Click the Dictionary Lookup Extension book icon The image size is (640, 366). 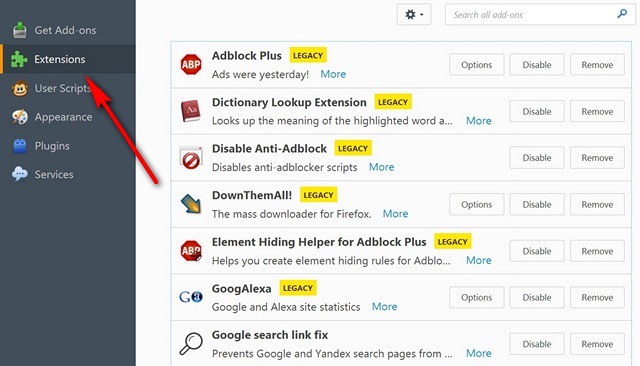pos(191,111)
